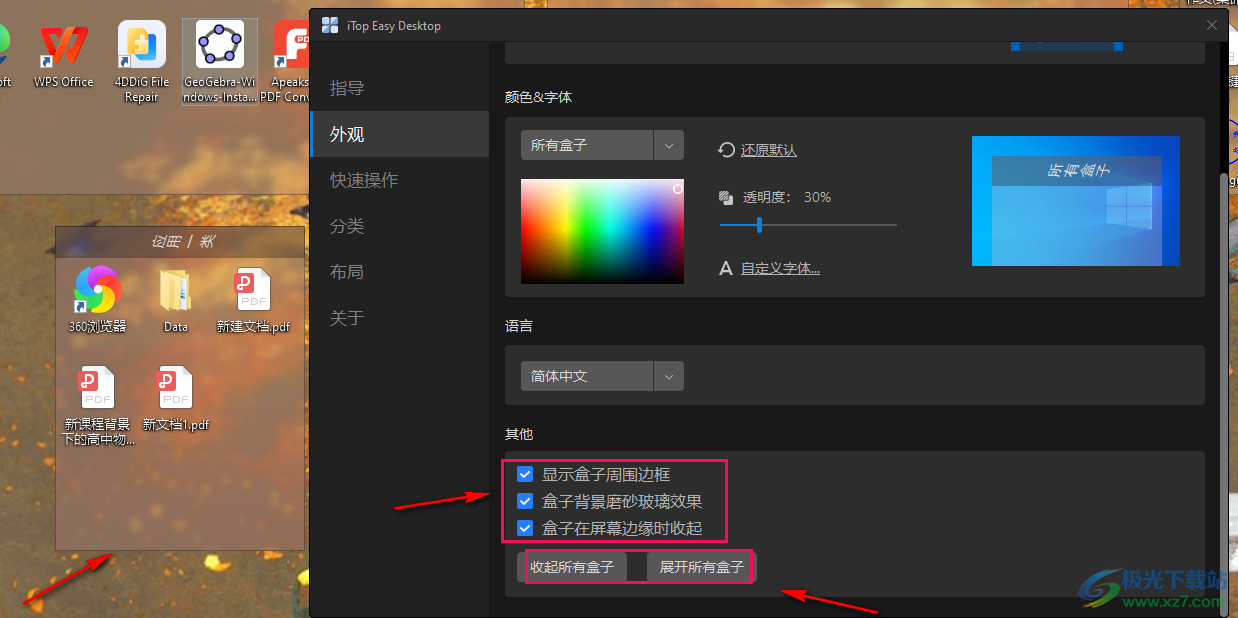Screen dimensions: 1238x618
Task: Click the desktop box title bar
Action: point(180,241)
